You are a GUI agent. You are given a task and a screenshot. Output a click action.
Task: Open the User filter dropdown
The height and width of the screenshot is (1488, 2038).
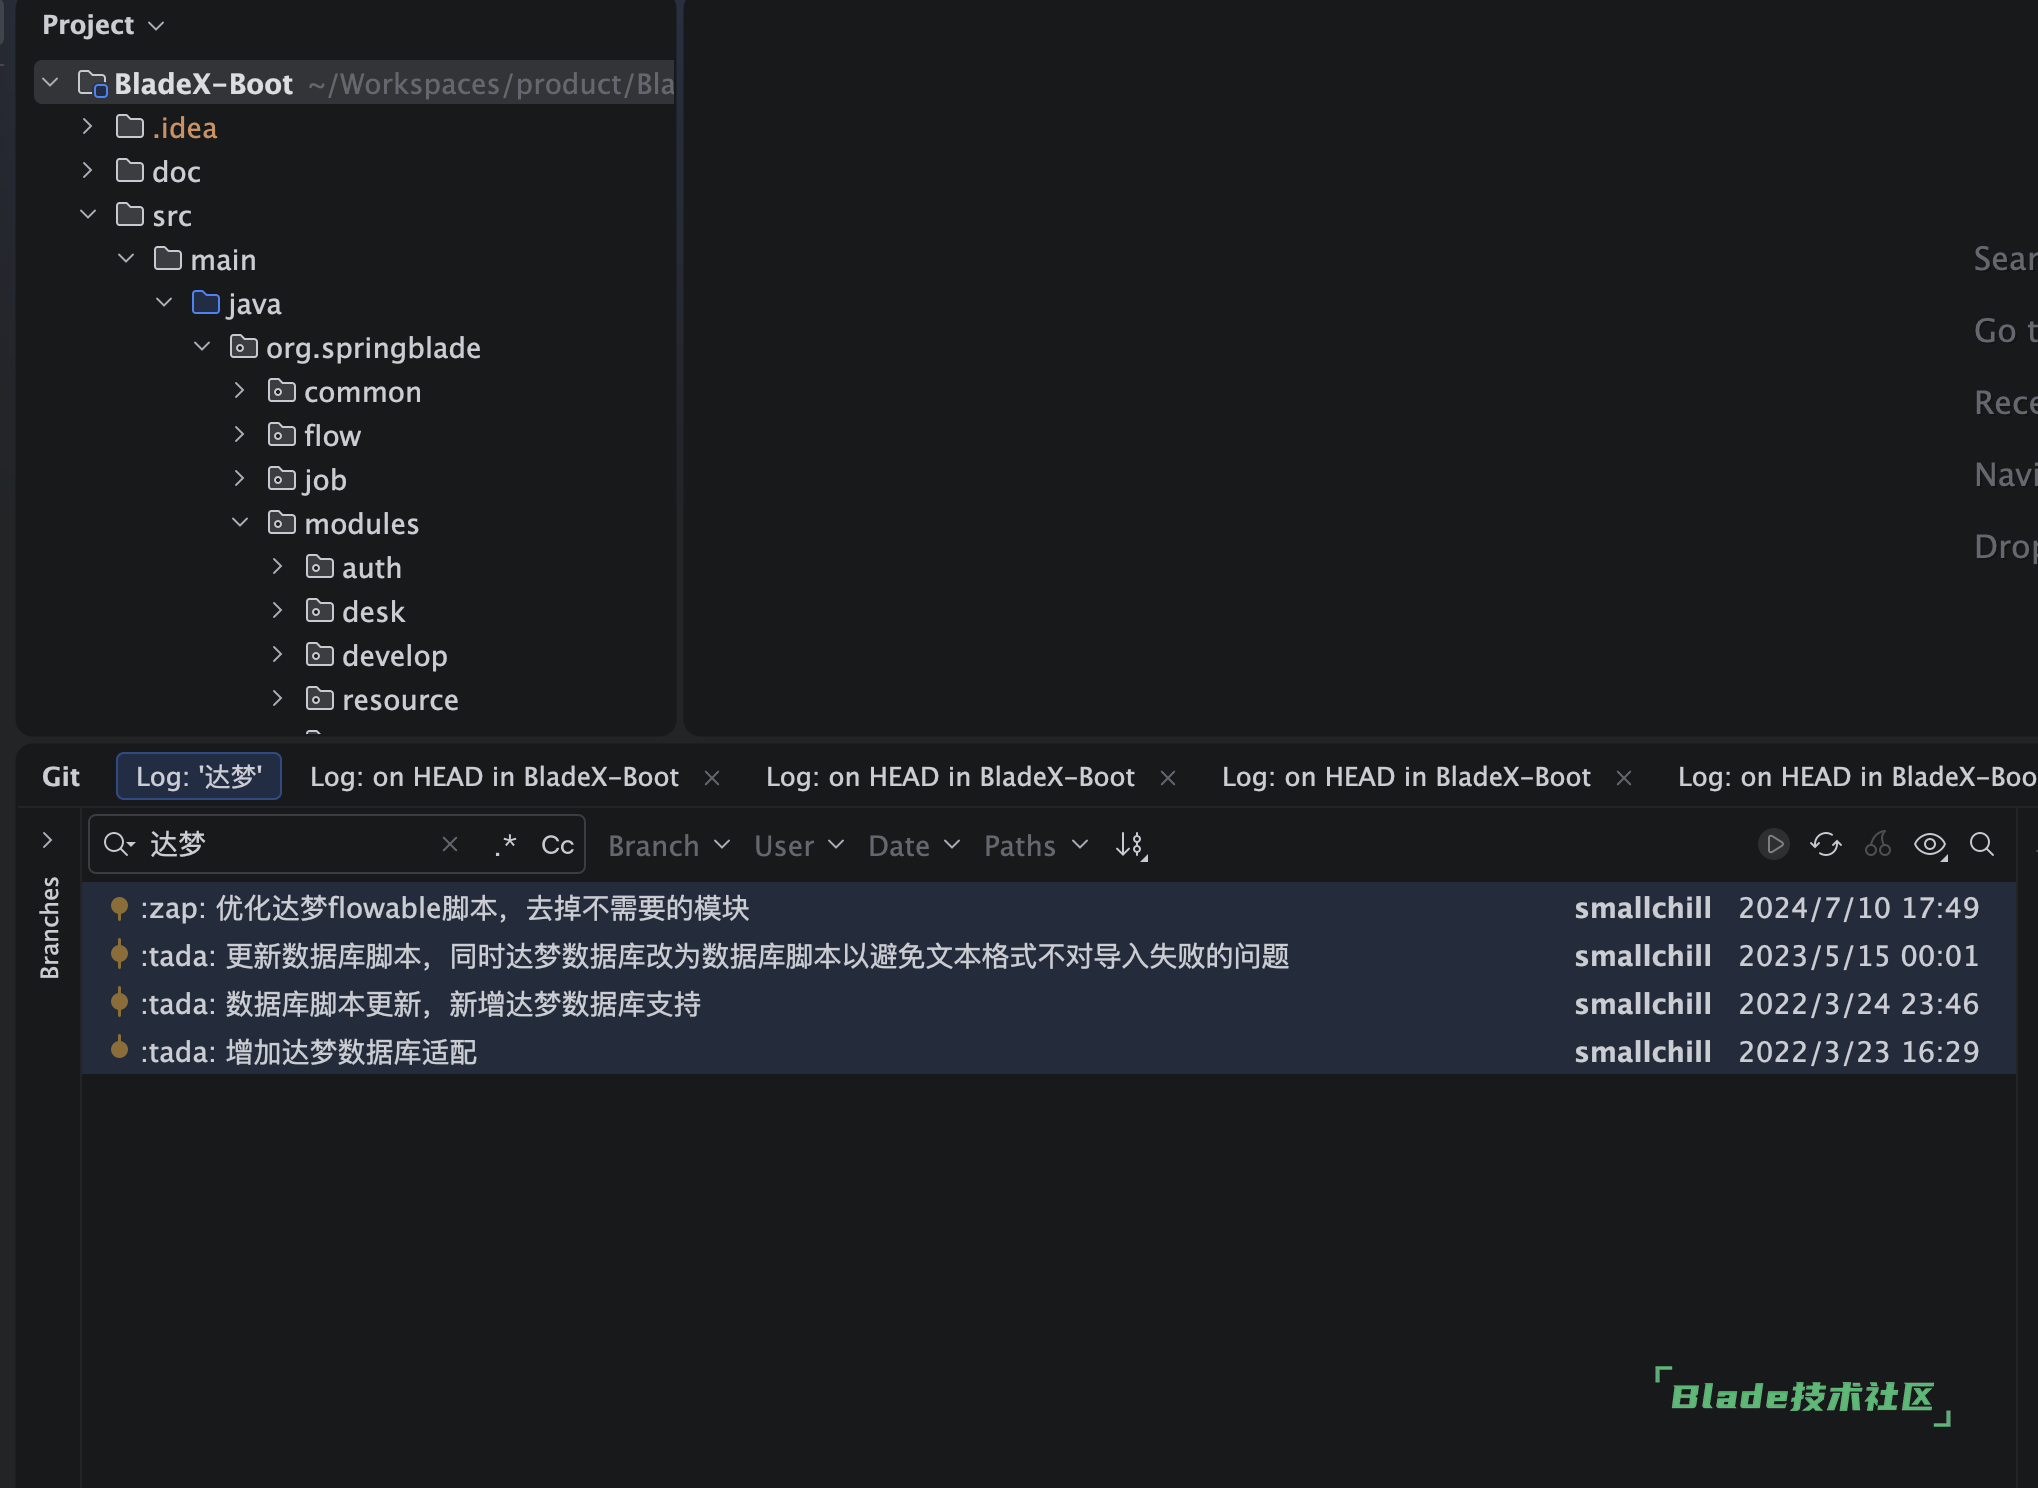click(x=798, y=846)
